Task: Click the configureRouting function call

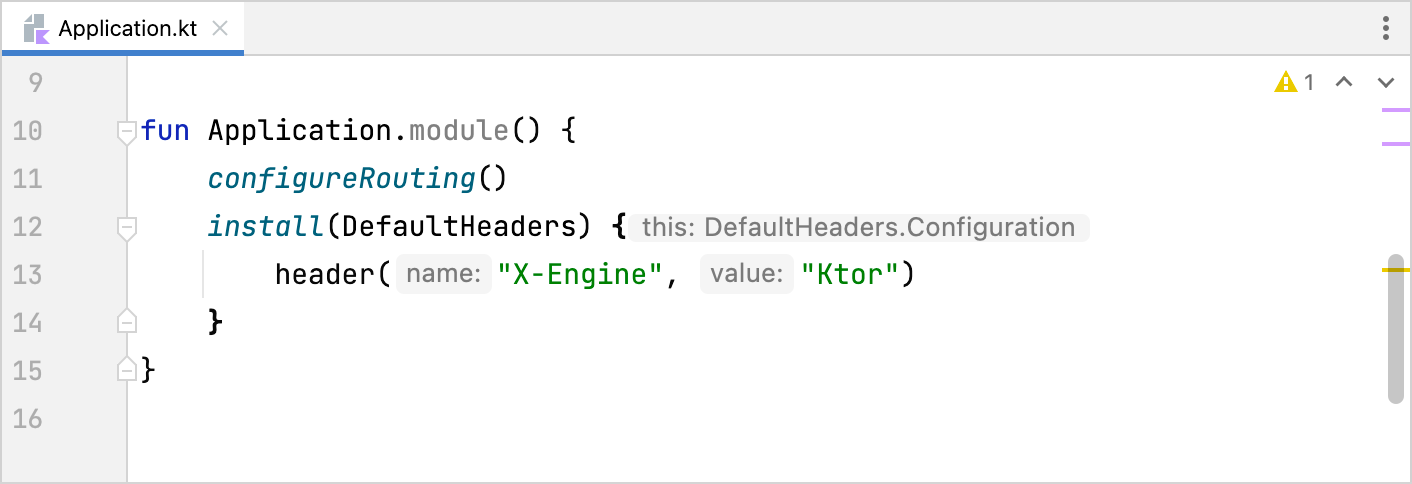Action: tap(340, 179)
